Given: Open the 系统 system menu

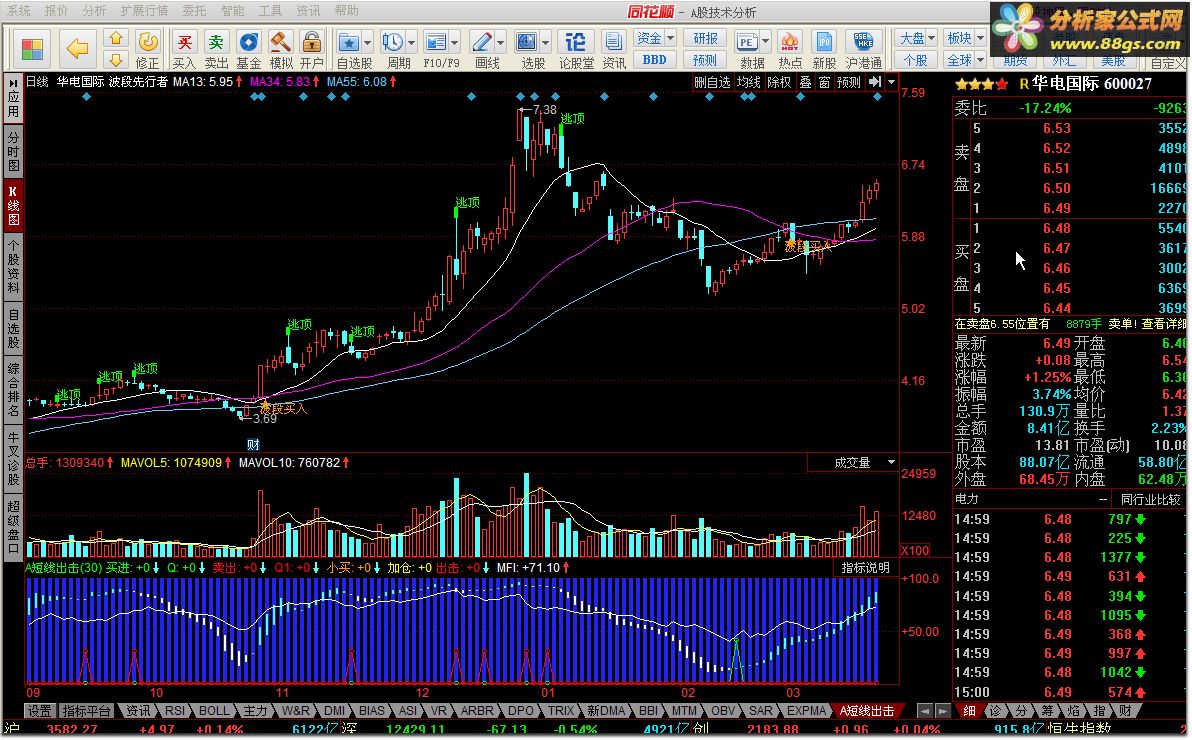Looking at the screenshot, I should point(19,11).
